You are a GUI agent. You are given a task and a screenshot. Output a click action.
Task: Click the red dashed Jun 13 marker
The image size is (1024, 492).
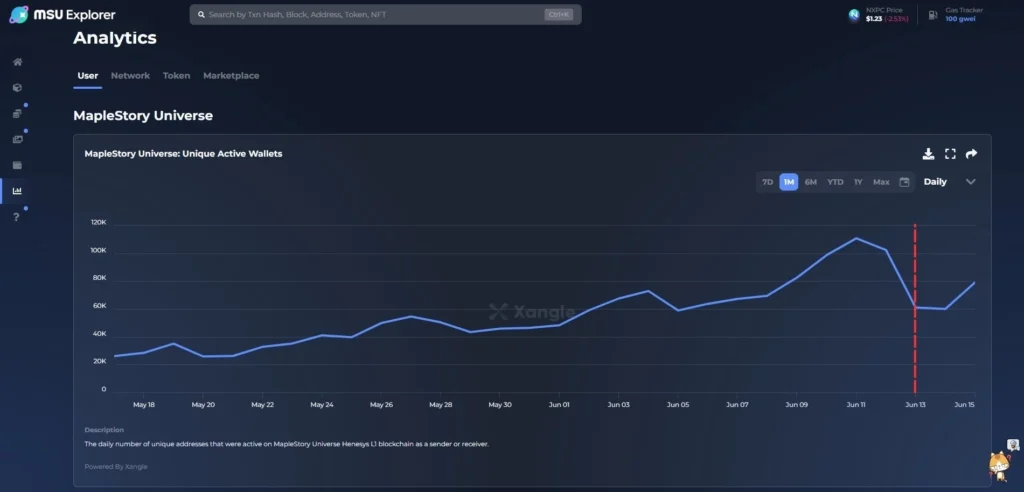[915, 308]
